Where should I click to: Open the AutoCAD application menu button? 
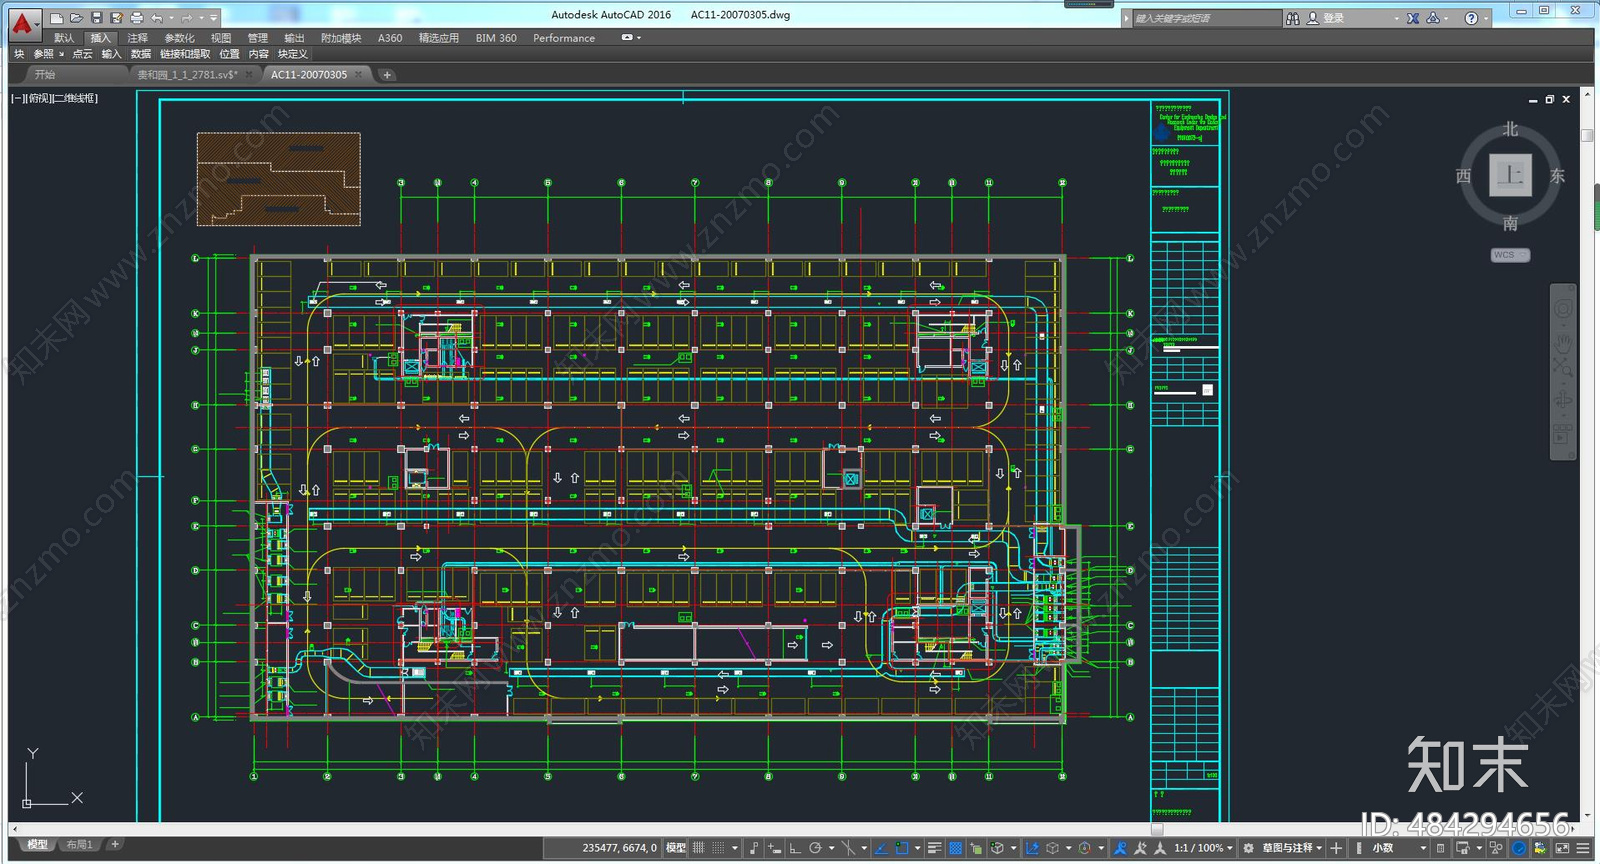click(x=24, y=22)
